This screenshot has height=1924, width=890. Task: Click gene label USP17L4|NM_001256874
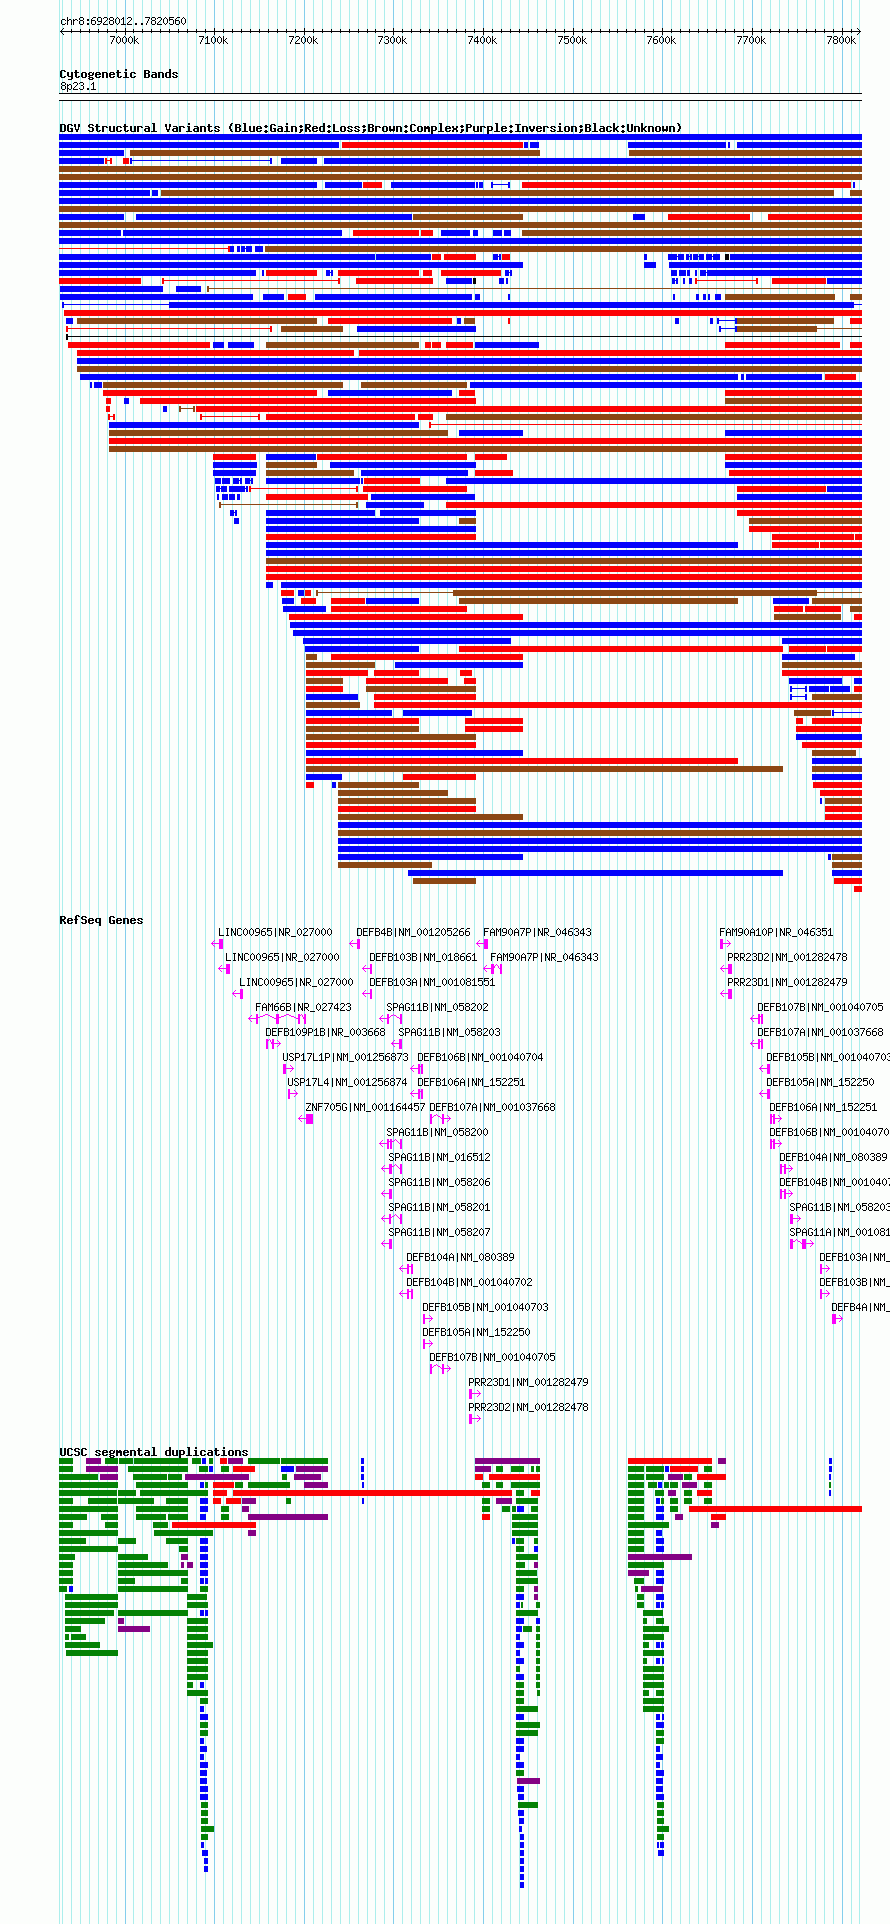tap(347, 1082)
